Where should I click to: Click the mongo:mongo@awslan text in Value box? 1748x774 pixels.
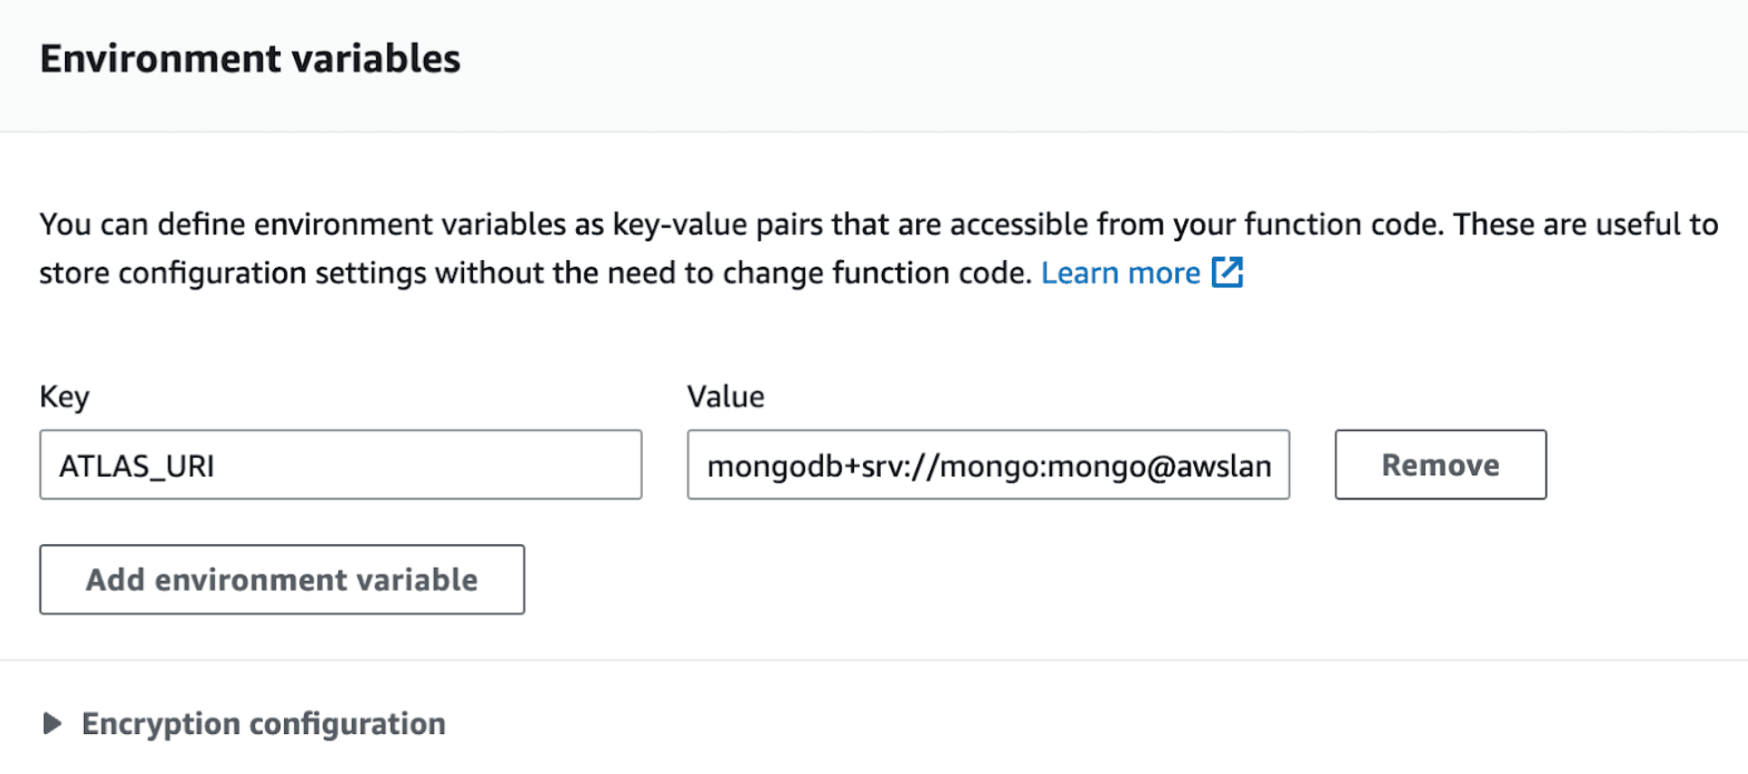1110,466
